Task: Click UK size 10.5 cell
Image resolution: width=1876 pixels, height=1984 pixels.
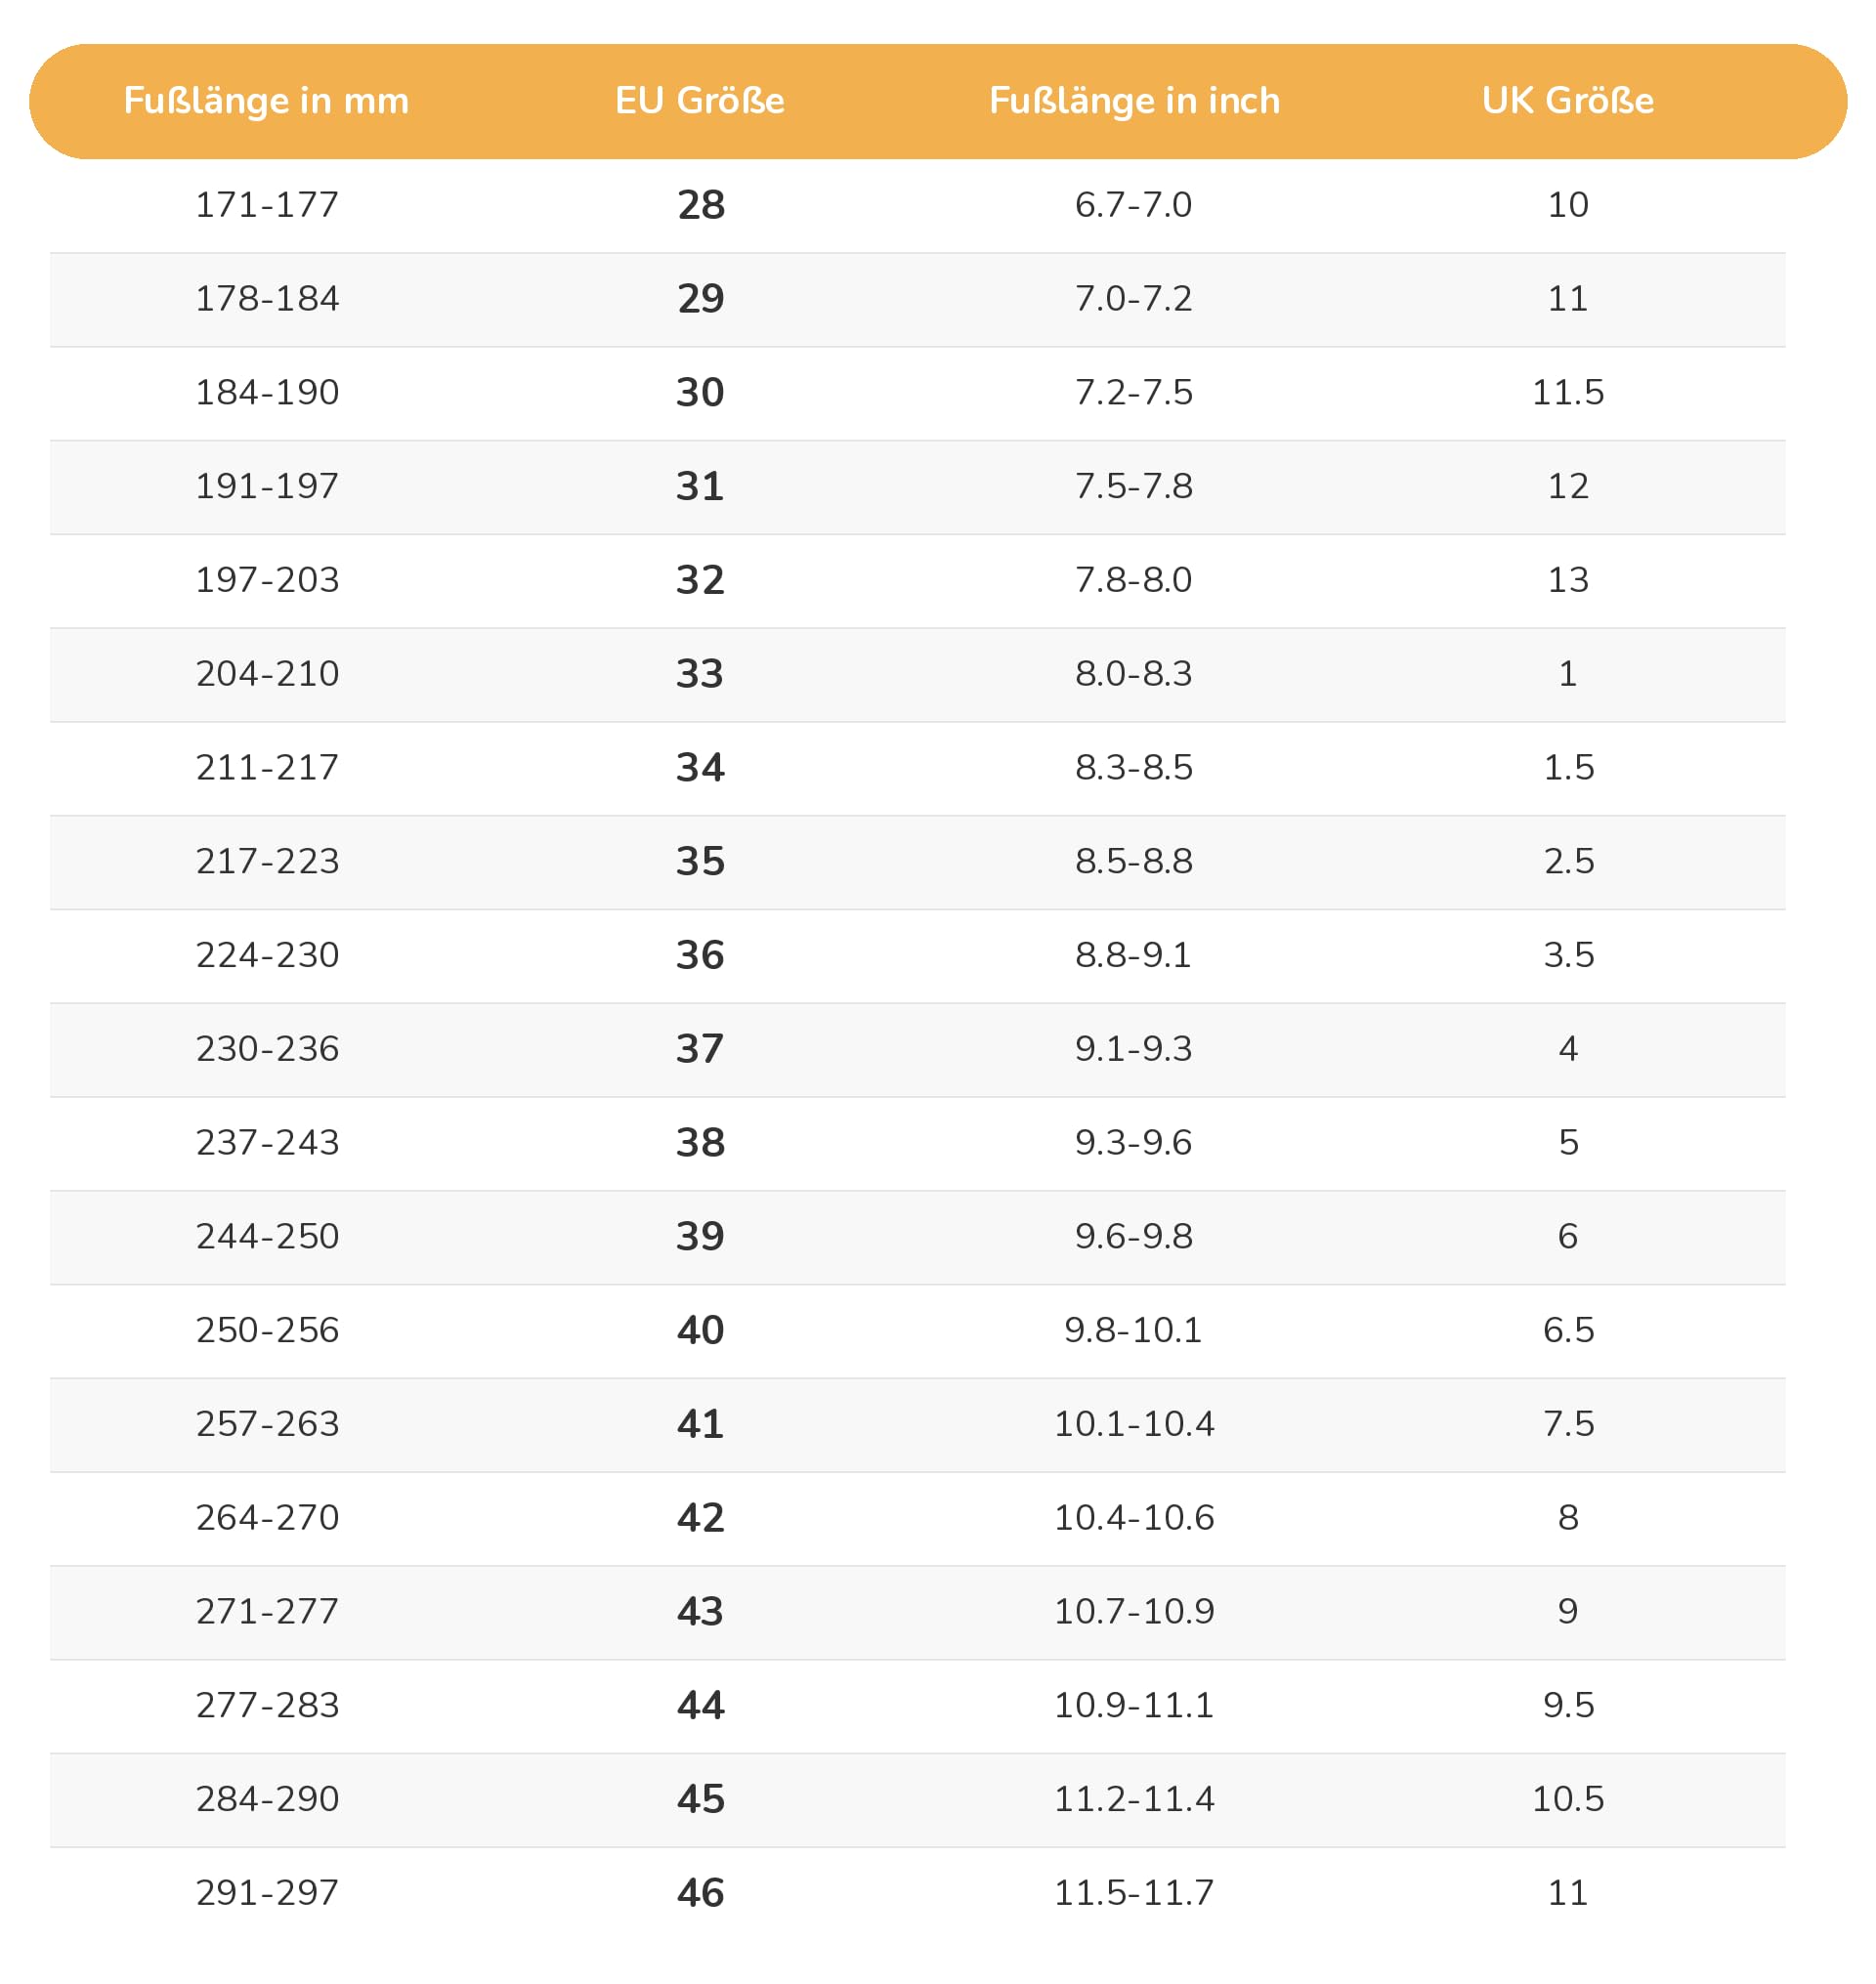Action: (x=1568, y=1798)
